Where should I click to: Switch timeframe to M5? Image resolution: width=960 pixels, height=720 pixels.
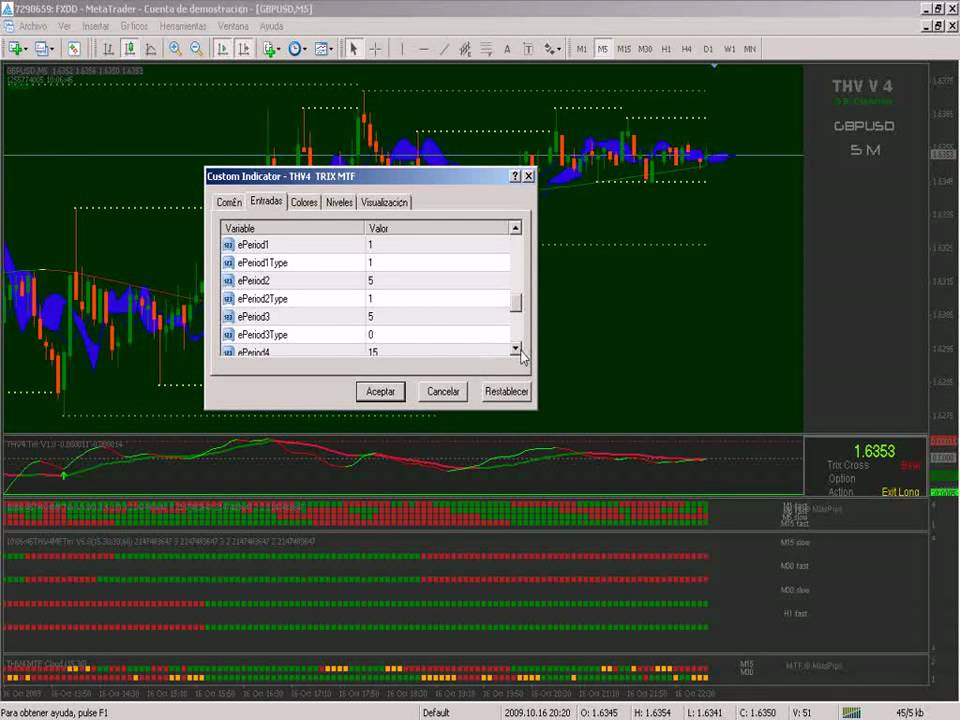pyautogui.click(x=602, y=49)
